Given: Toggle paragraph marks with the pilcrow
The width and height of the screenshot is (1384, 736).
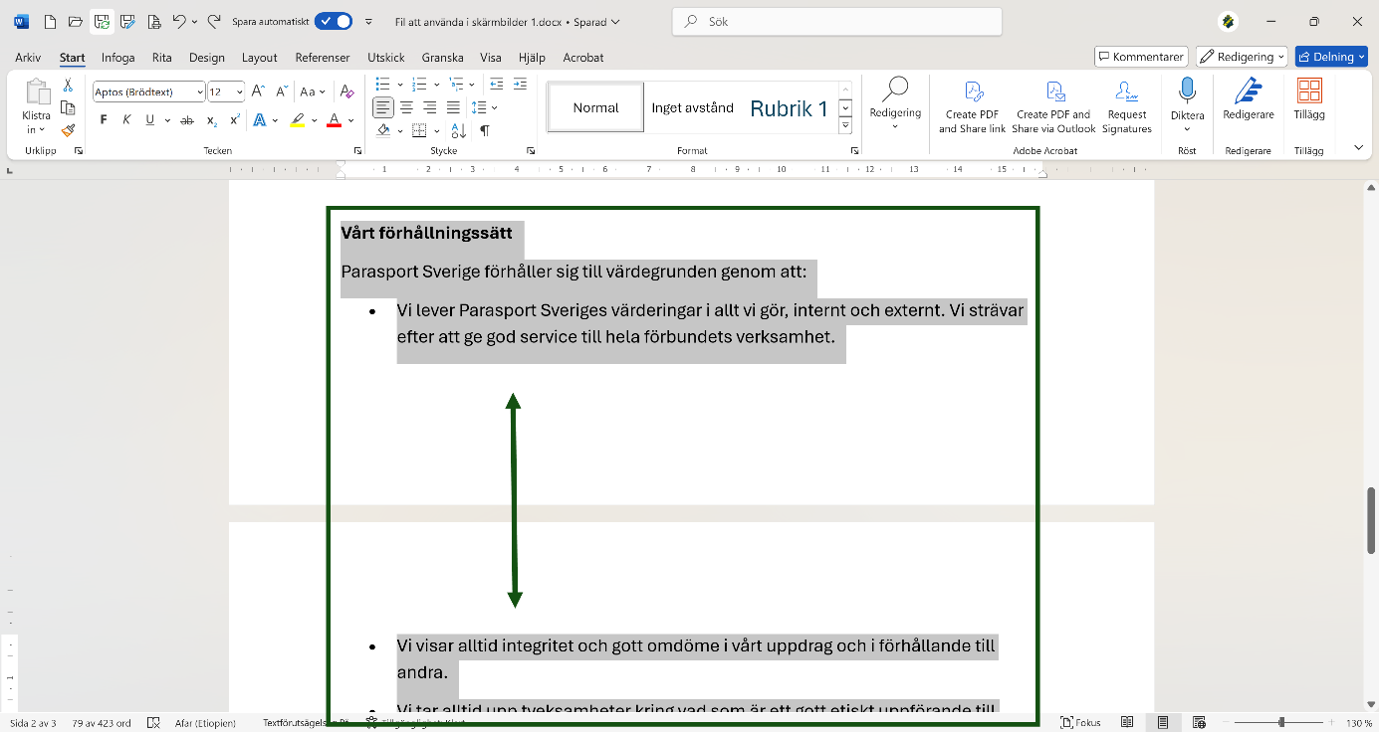Looking at the screenshot, I should (485, 130).
